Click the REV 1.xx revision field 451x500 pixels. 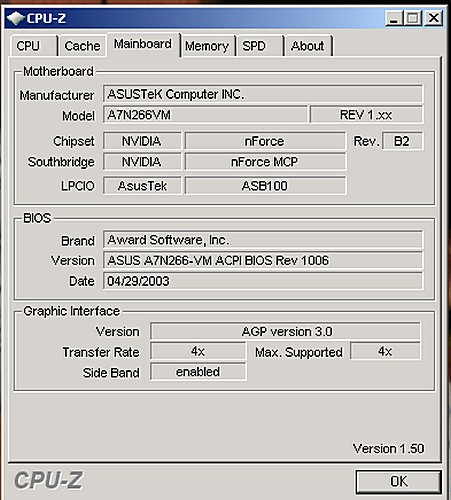pos(366,115)
